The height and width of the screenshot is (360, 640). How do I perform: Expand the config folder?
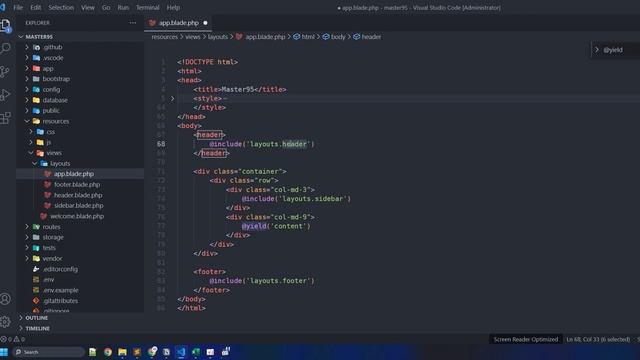coord(27,89)
